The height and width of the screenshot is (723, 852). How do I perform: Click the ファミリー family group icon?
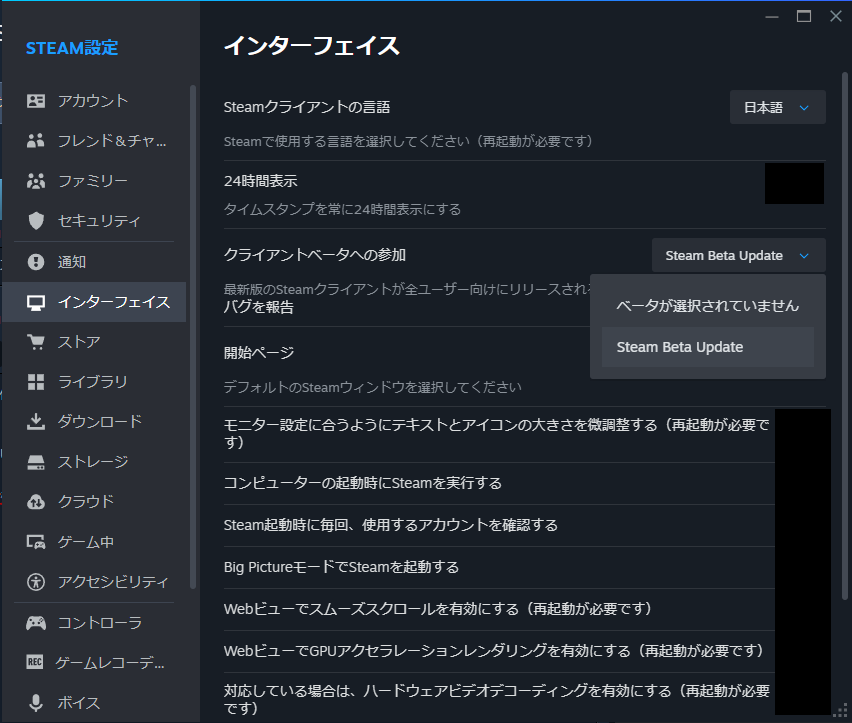[x=36, y=181]
